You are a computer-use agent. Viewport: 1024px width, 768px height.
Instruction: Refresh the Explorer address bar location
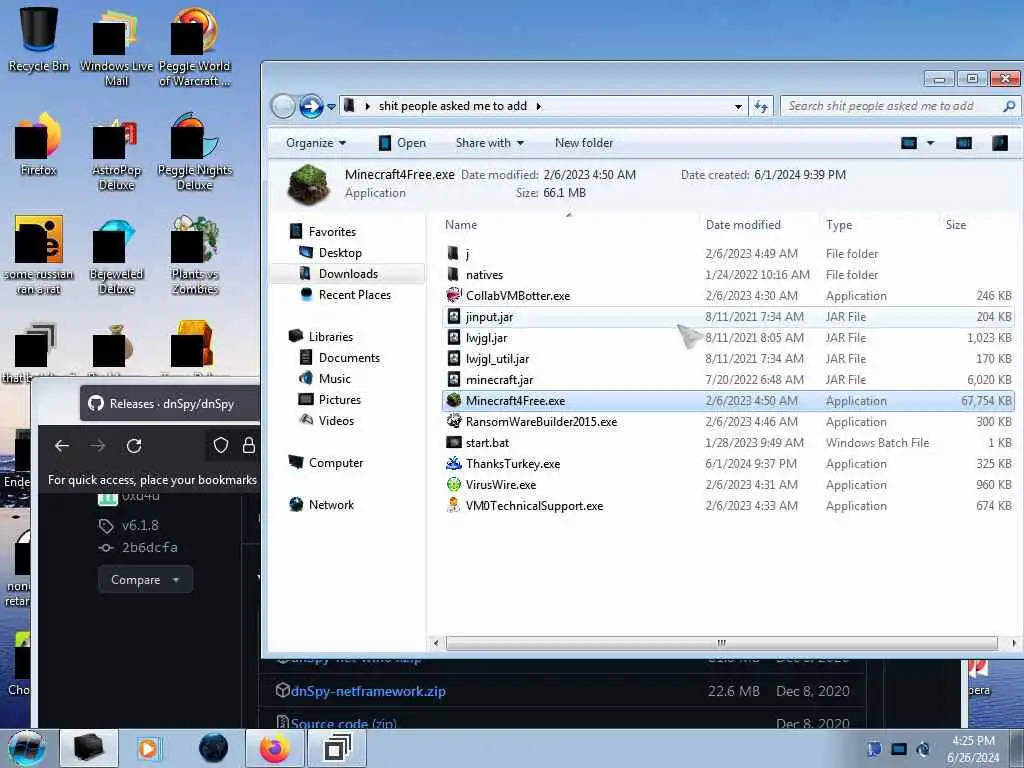761,106
